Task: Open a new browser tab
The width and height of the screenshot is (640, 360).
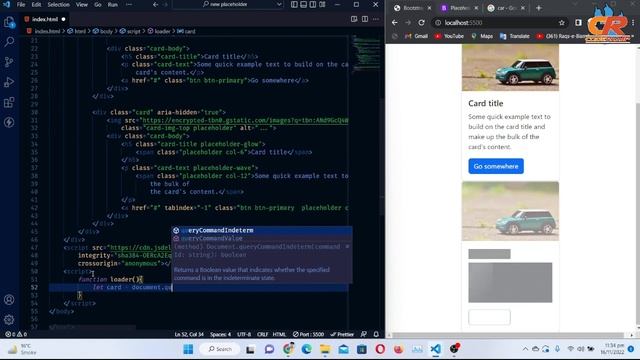Action: pos(539,8)
